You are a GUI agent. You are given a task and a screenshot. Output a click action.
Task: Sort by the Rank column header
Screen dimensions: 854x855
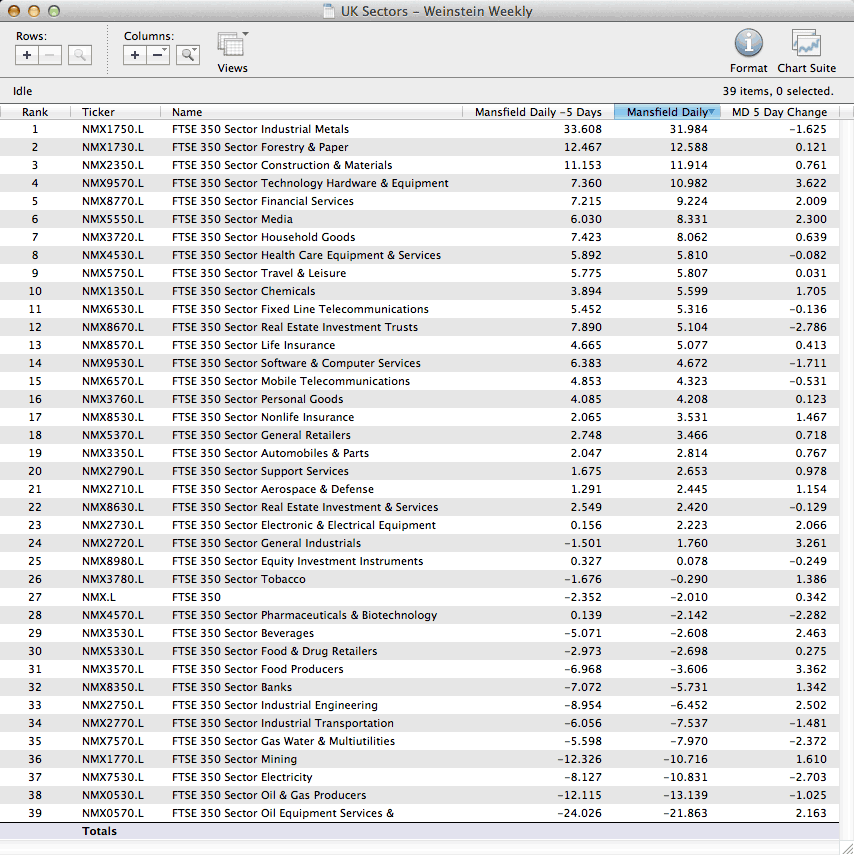35,112
